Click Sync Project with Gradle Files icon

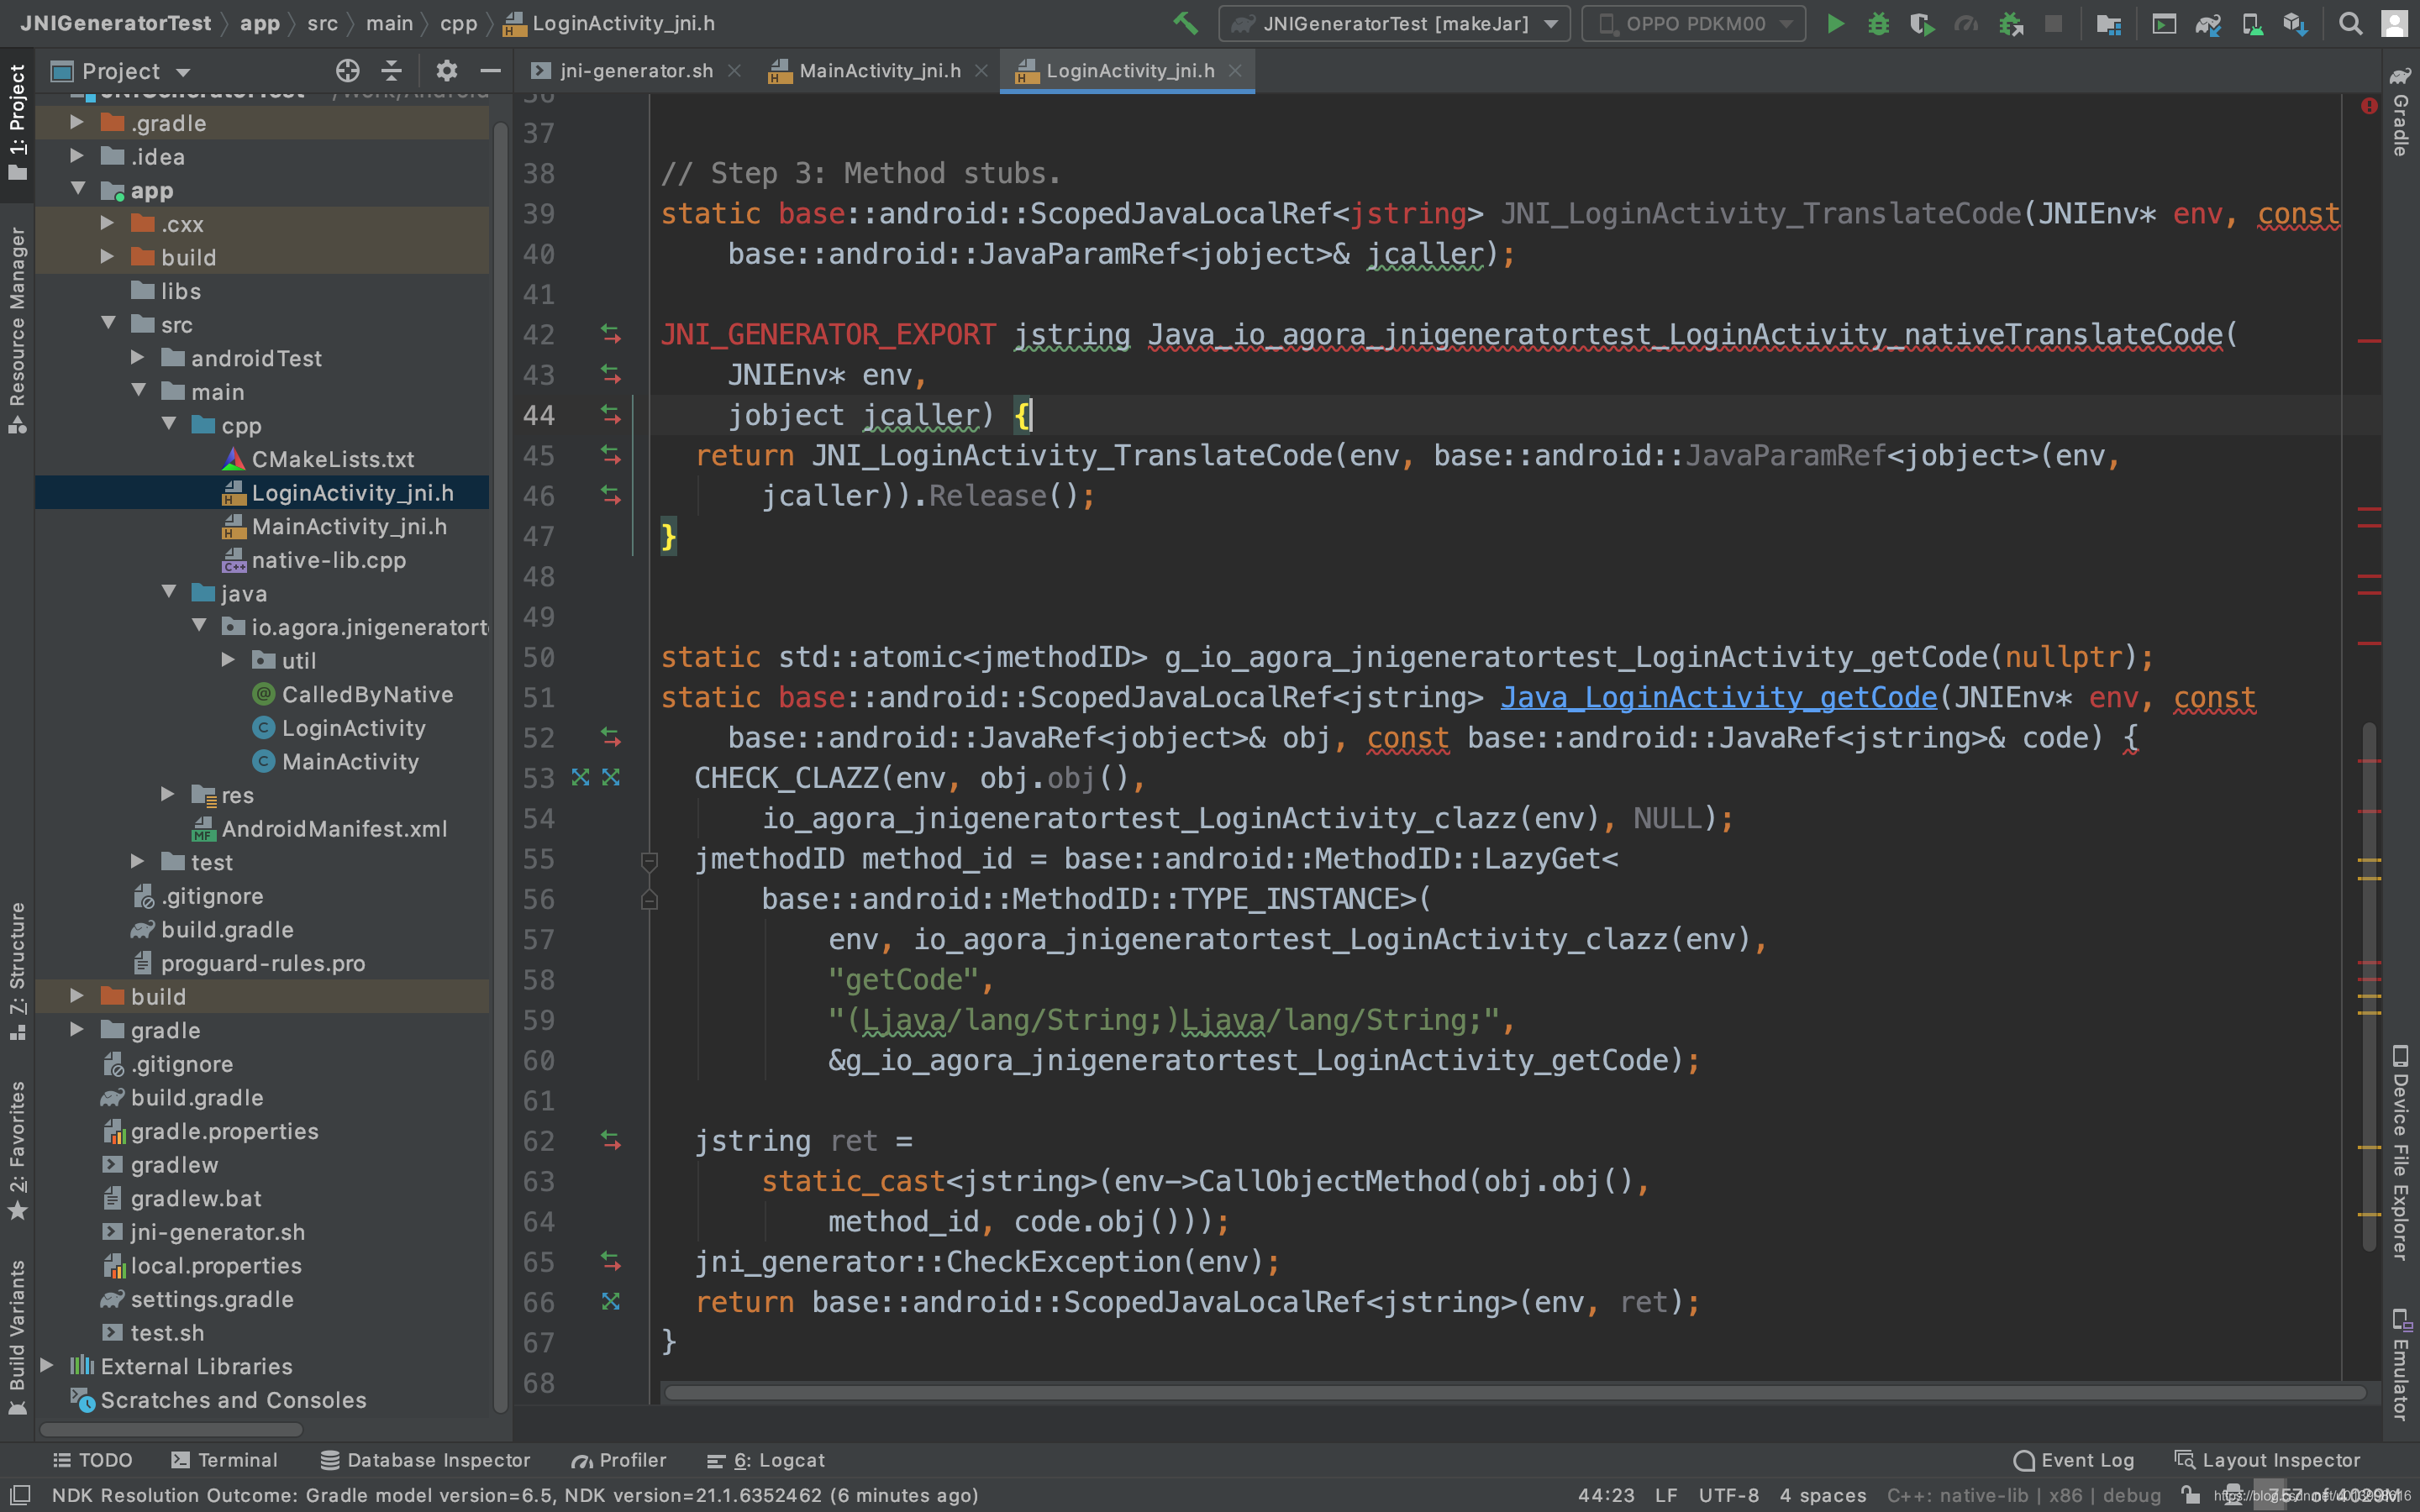tap(2208, 23)
